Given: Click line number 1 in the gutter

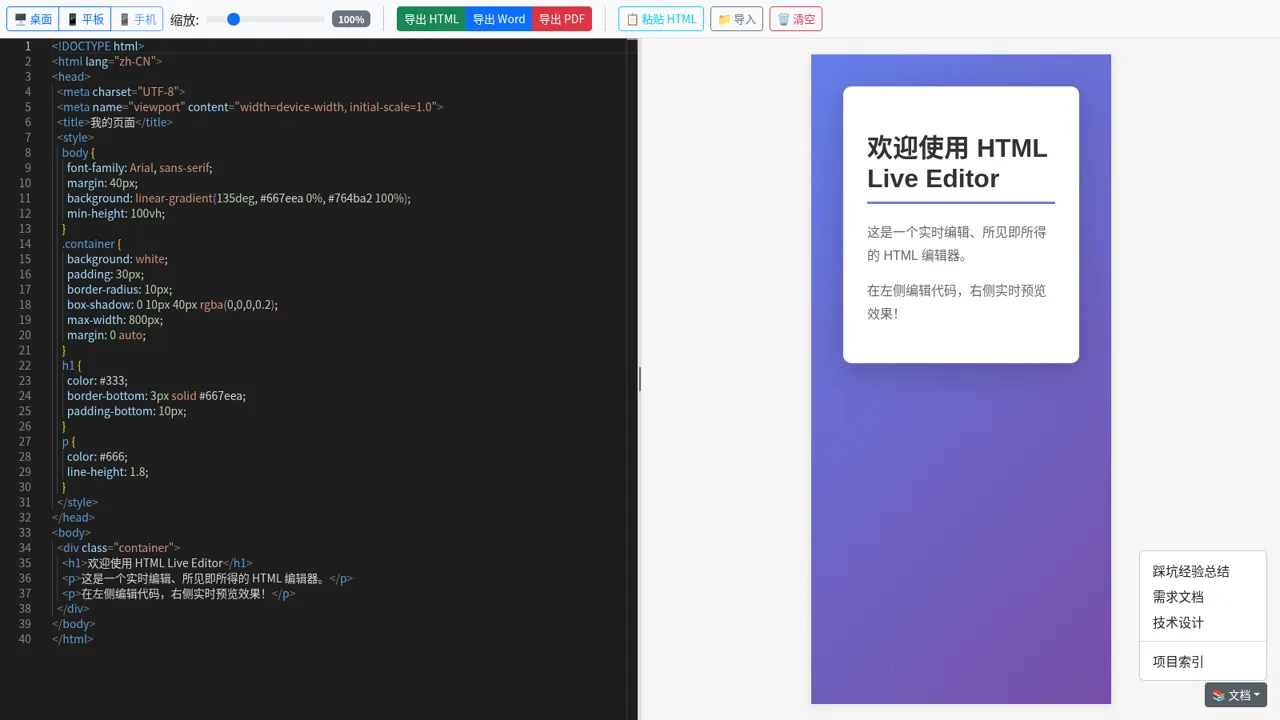Looking at the screenshot, I should coord(28,46).
